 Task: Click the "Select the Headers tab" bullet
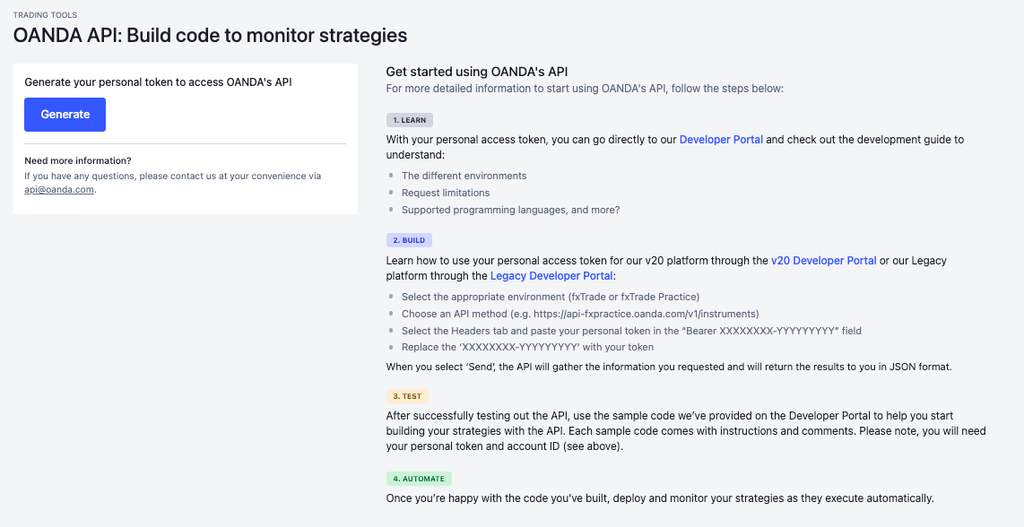(x=631, y=331)
